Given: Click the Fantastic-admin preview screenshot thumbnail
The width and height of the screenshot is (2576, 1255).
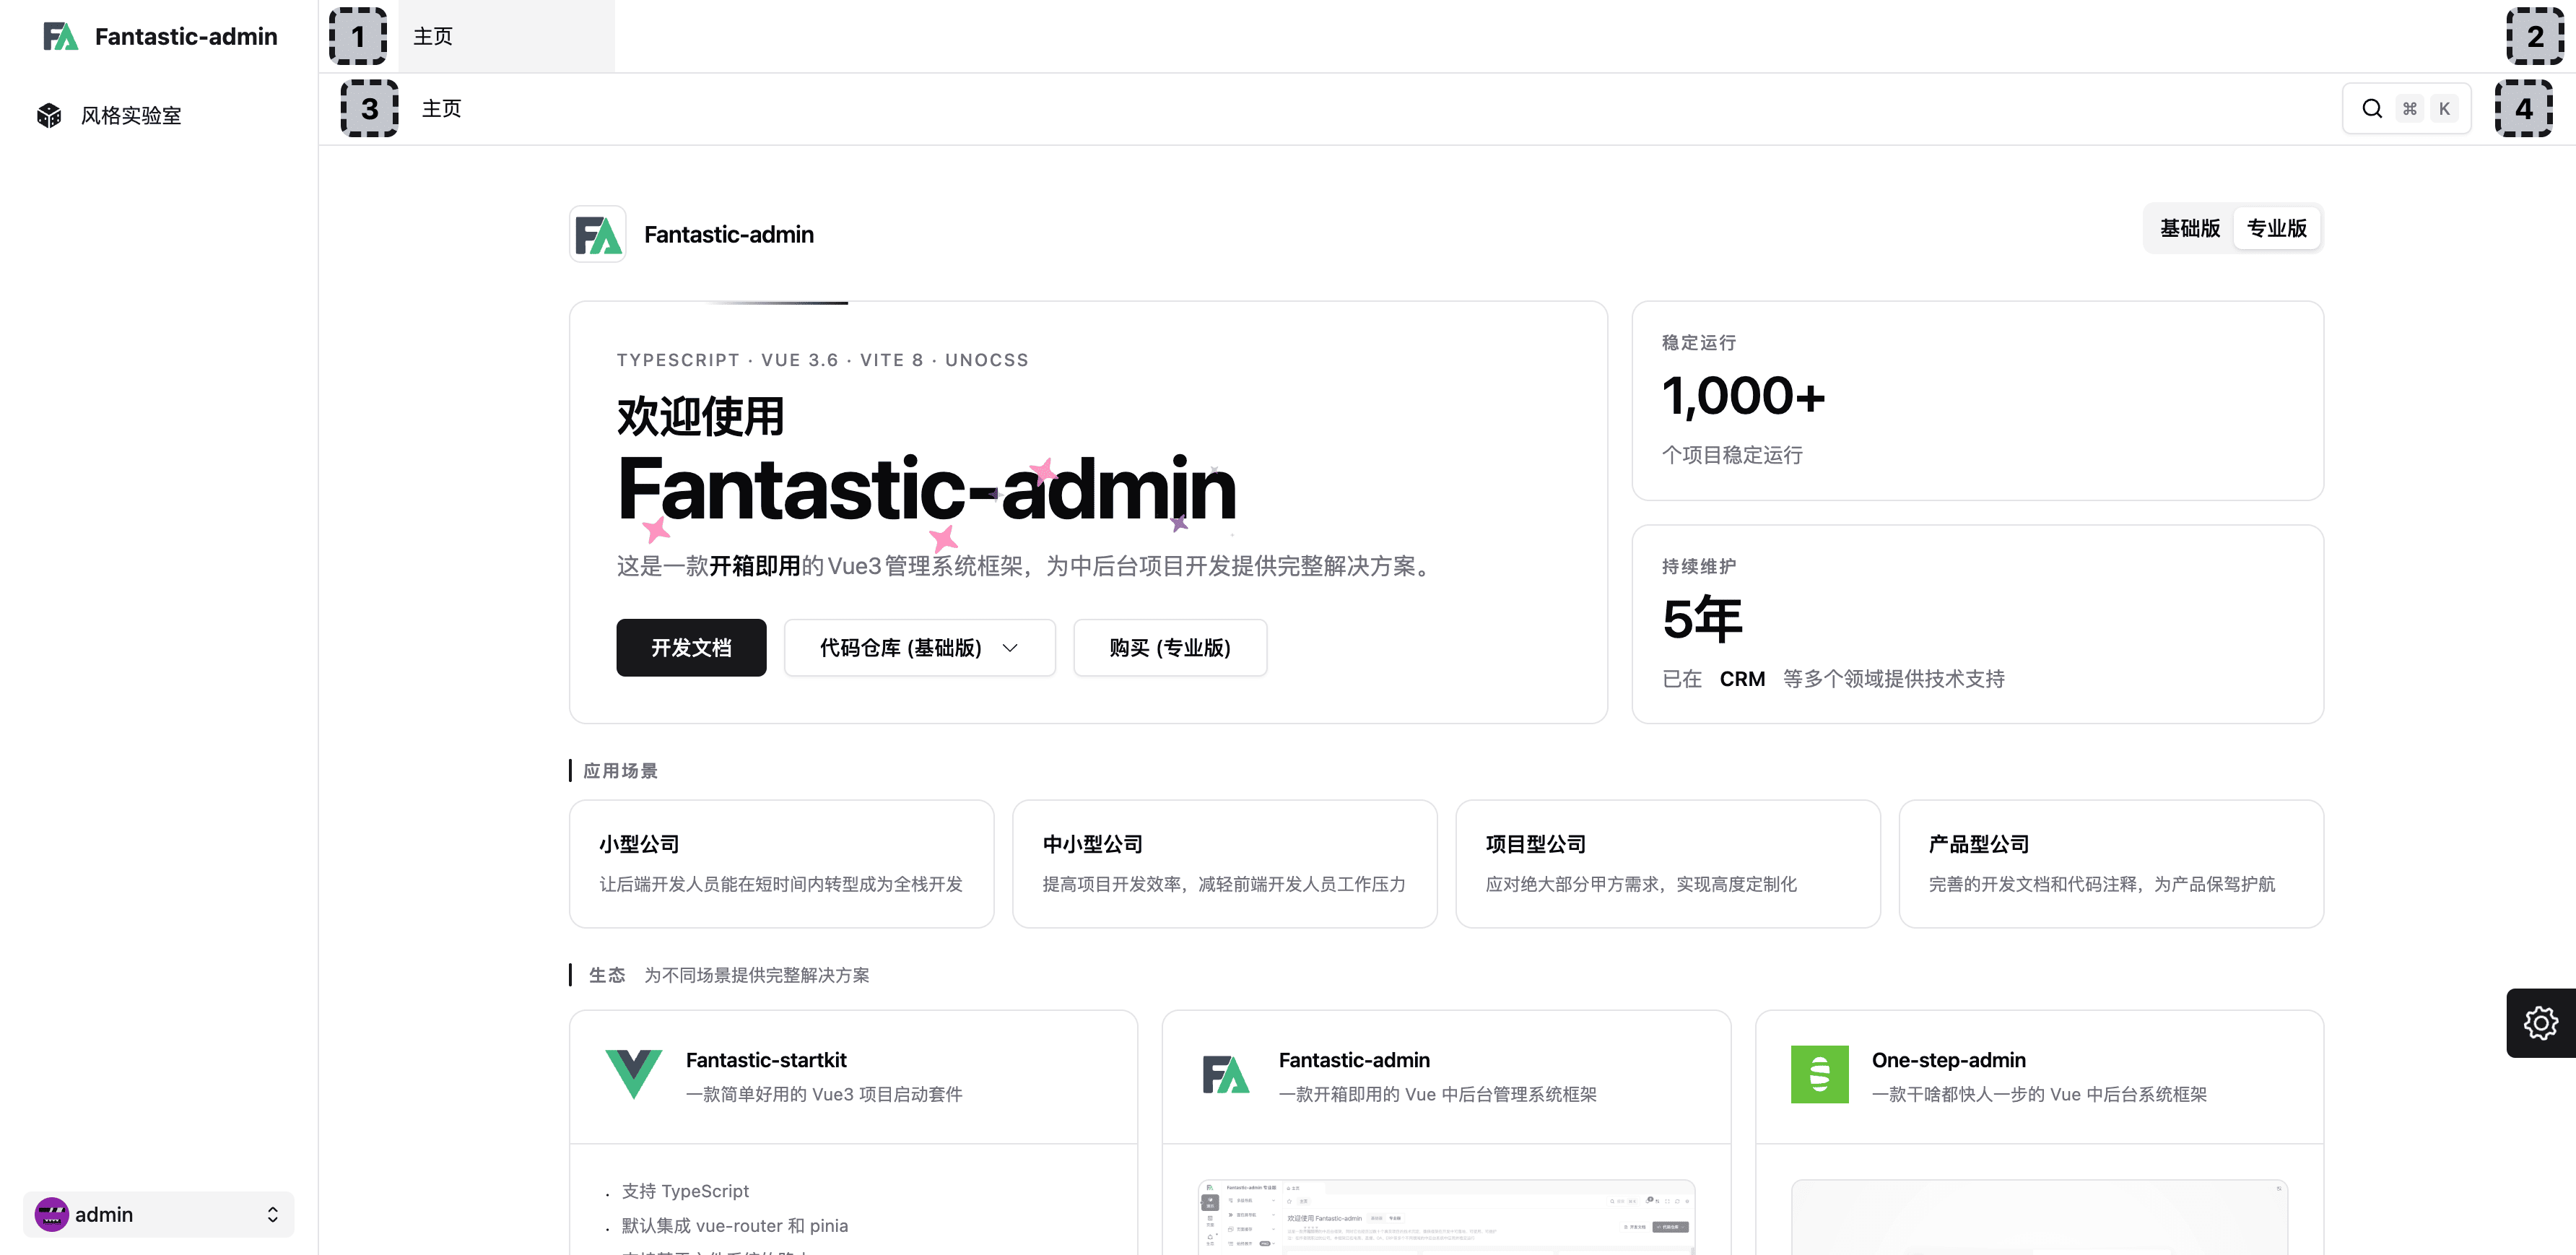Looking at the screenshot, I should click(1446, 1217).
